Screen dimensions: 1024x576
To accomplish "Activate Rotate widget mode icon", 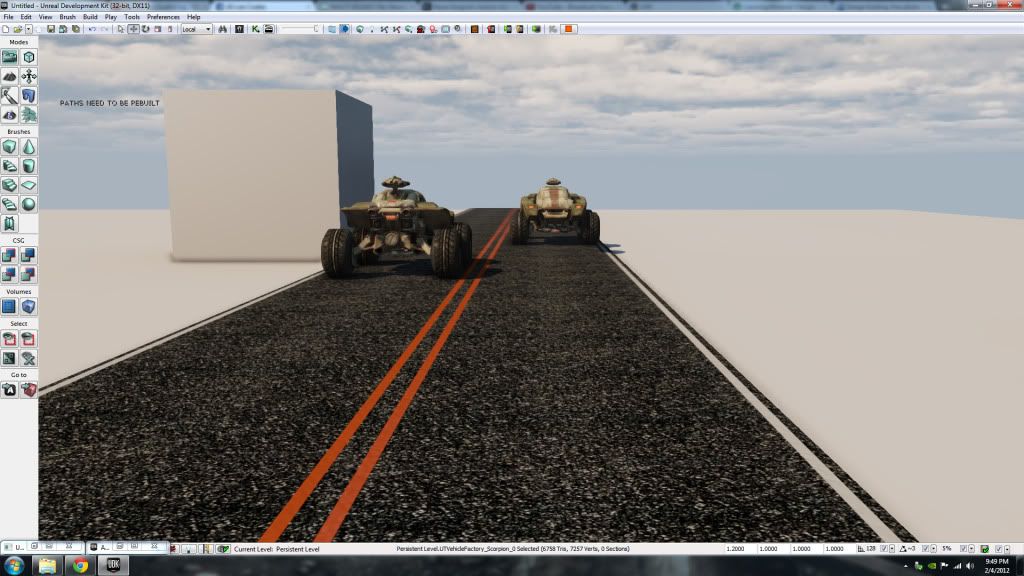I will click(146, 29).
